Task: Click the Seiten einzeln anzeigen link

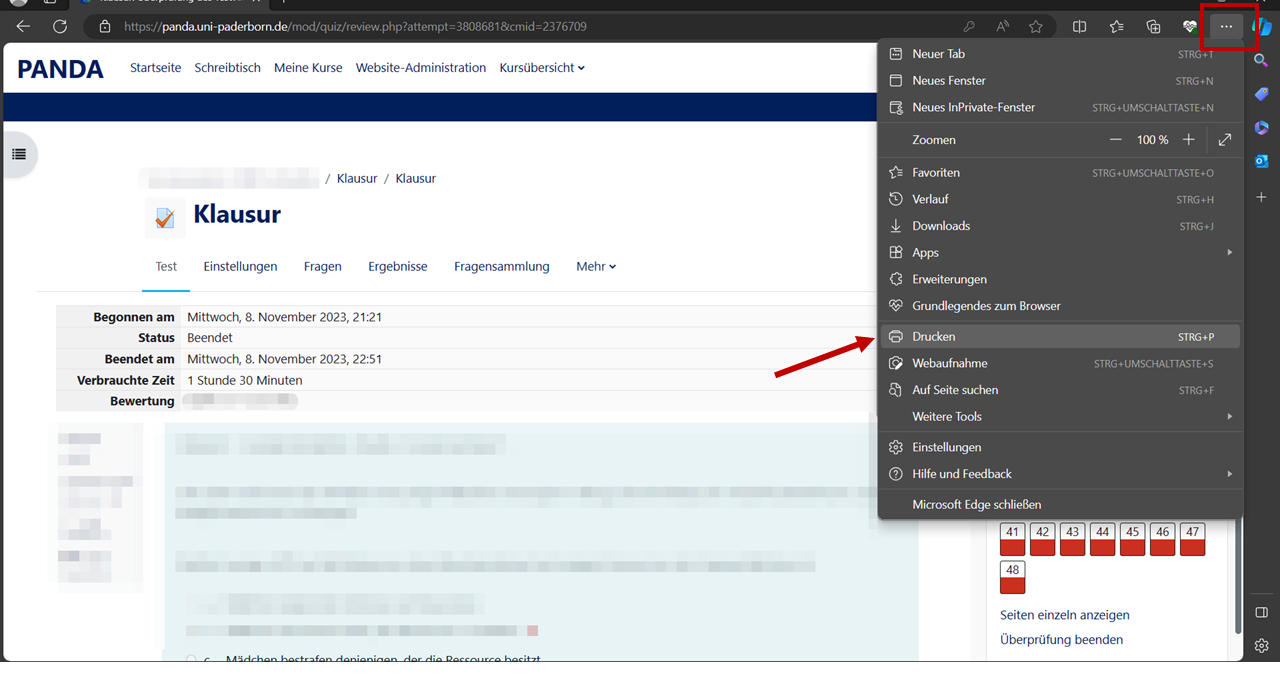Action: 1064,615
